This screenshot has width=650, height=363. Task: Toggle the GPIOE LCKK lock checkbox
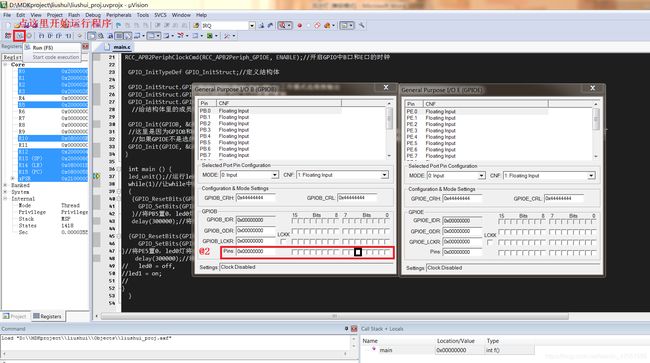point(490,243)
